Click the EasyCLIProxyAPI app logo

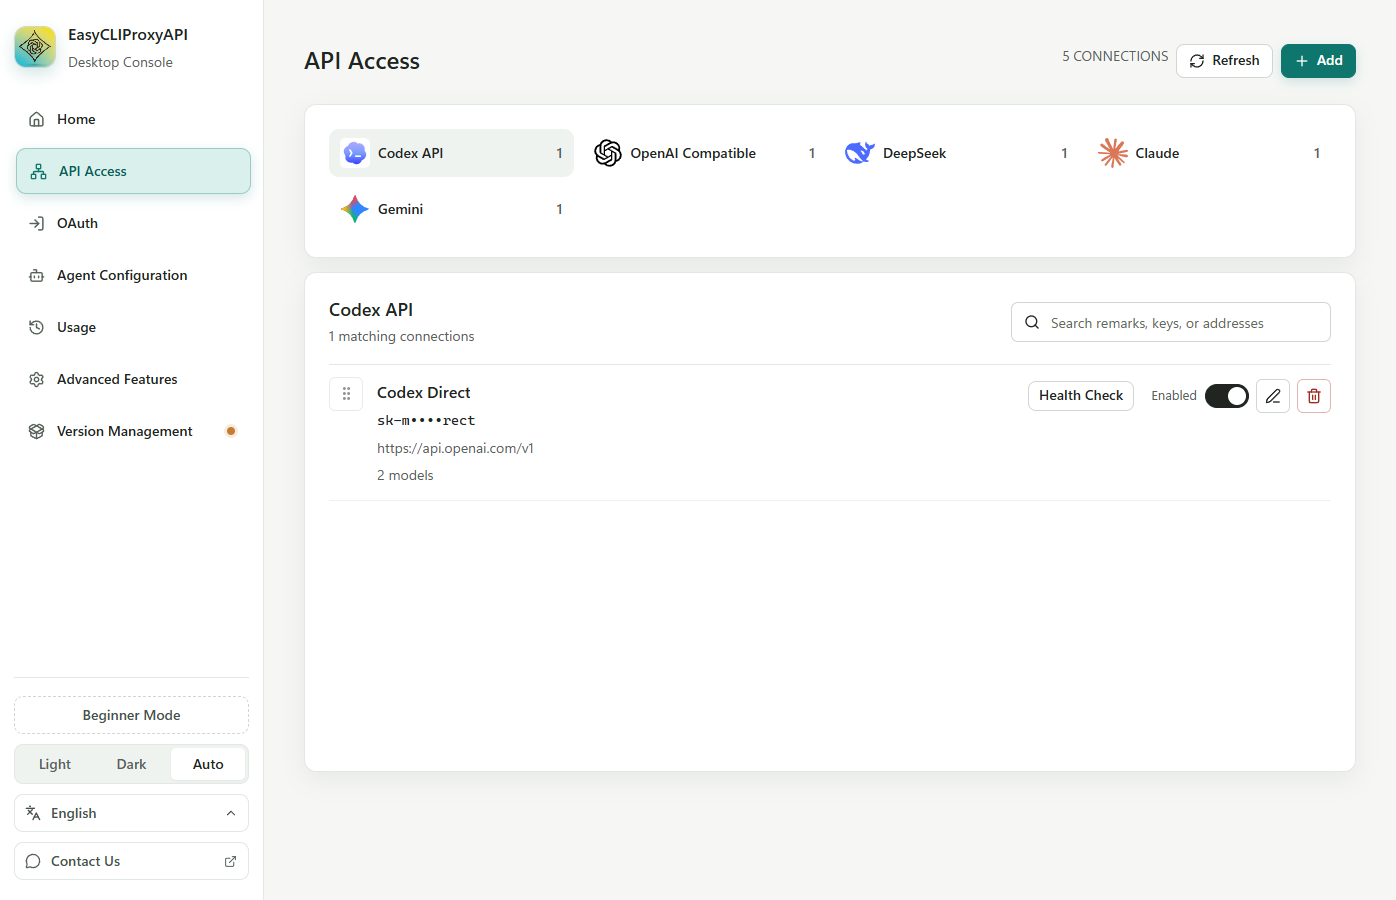click(x=35, y=47)
